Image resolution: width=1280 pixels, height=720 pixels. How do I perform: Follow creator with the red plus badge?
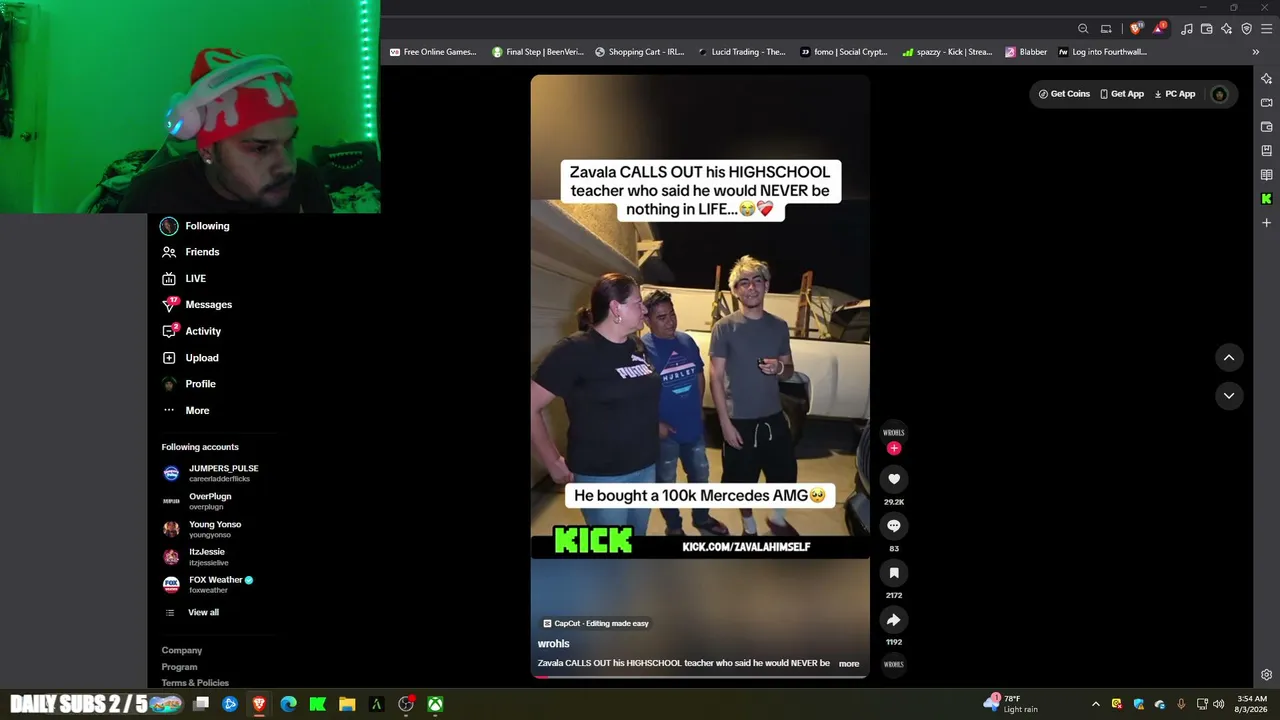pos(894,448)
